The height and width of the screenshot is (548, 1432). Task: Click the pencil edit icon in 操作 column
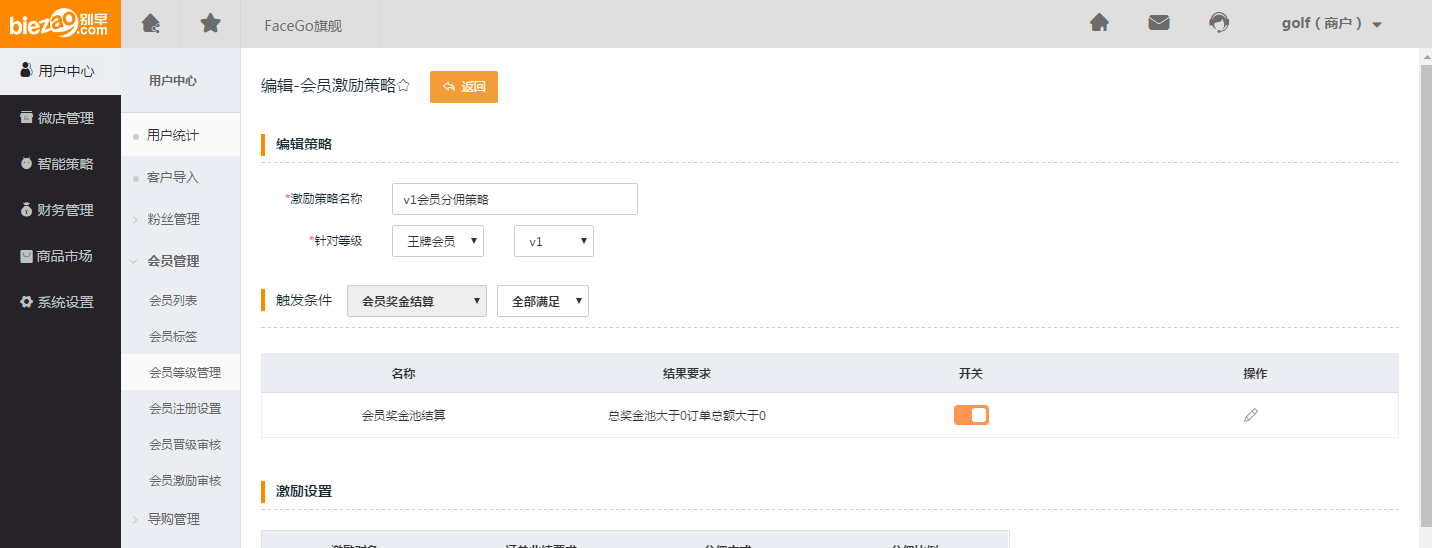click(1250, 415)
